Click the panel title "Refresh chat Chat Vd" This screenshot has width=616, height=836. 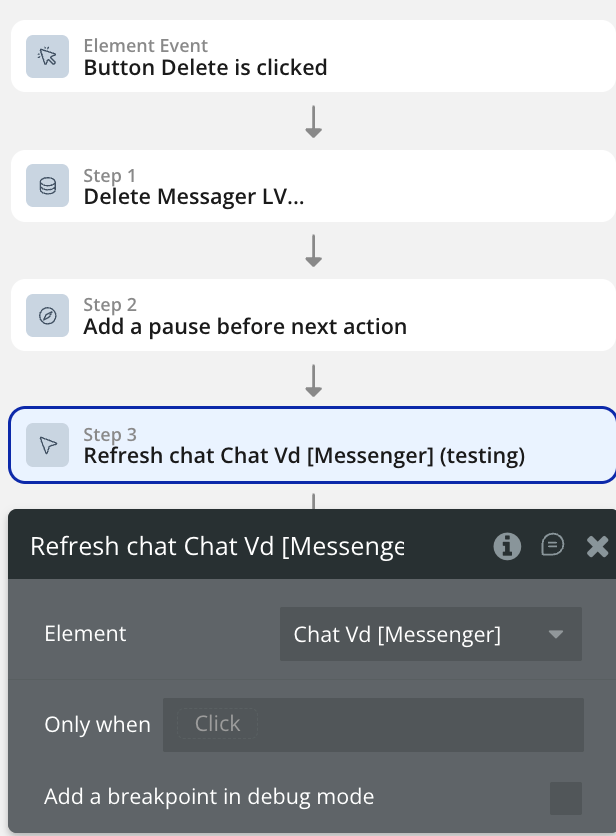point(217,546)
